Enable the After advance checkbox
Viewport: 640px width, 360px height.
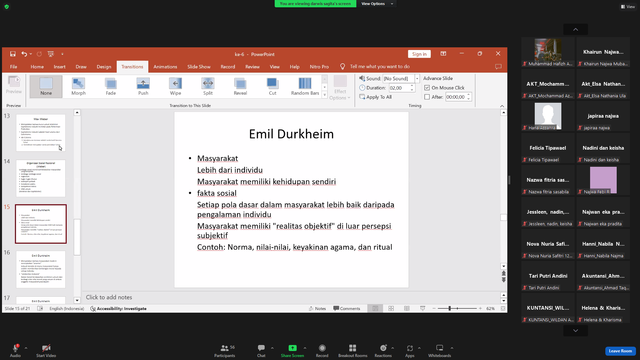pyautogui.click(x=427, y=97)
